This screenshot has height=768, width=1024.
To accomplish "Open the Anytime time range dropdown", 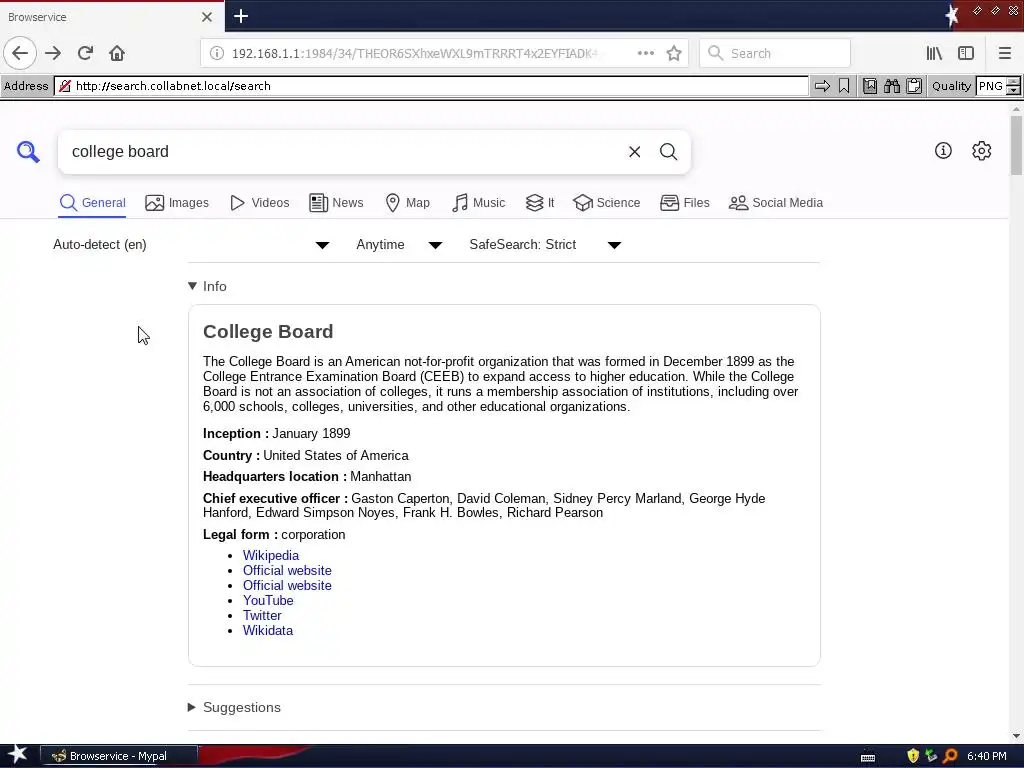I will click(399, 245).
